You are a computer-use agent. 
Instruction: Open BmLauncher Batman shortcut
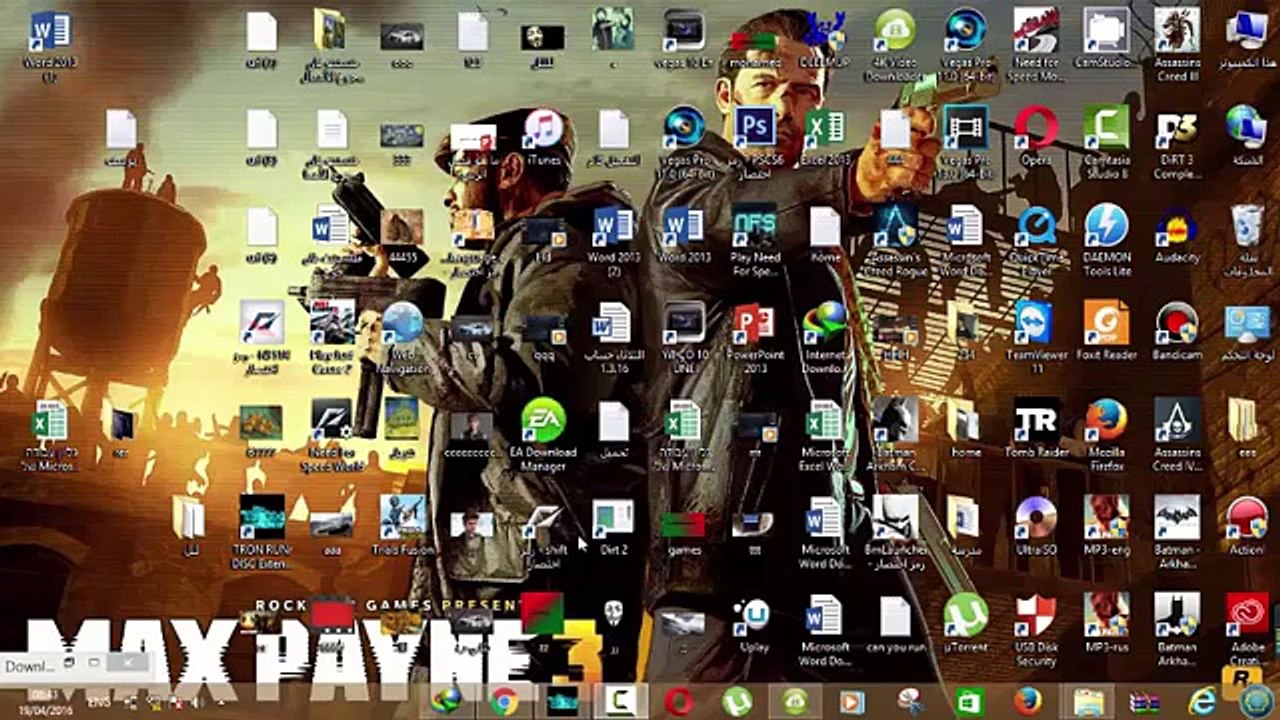point(894,532)
